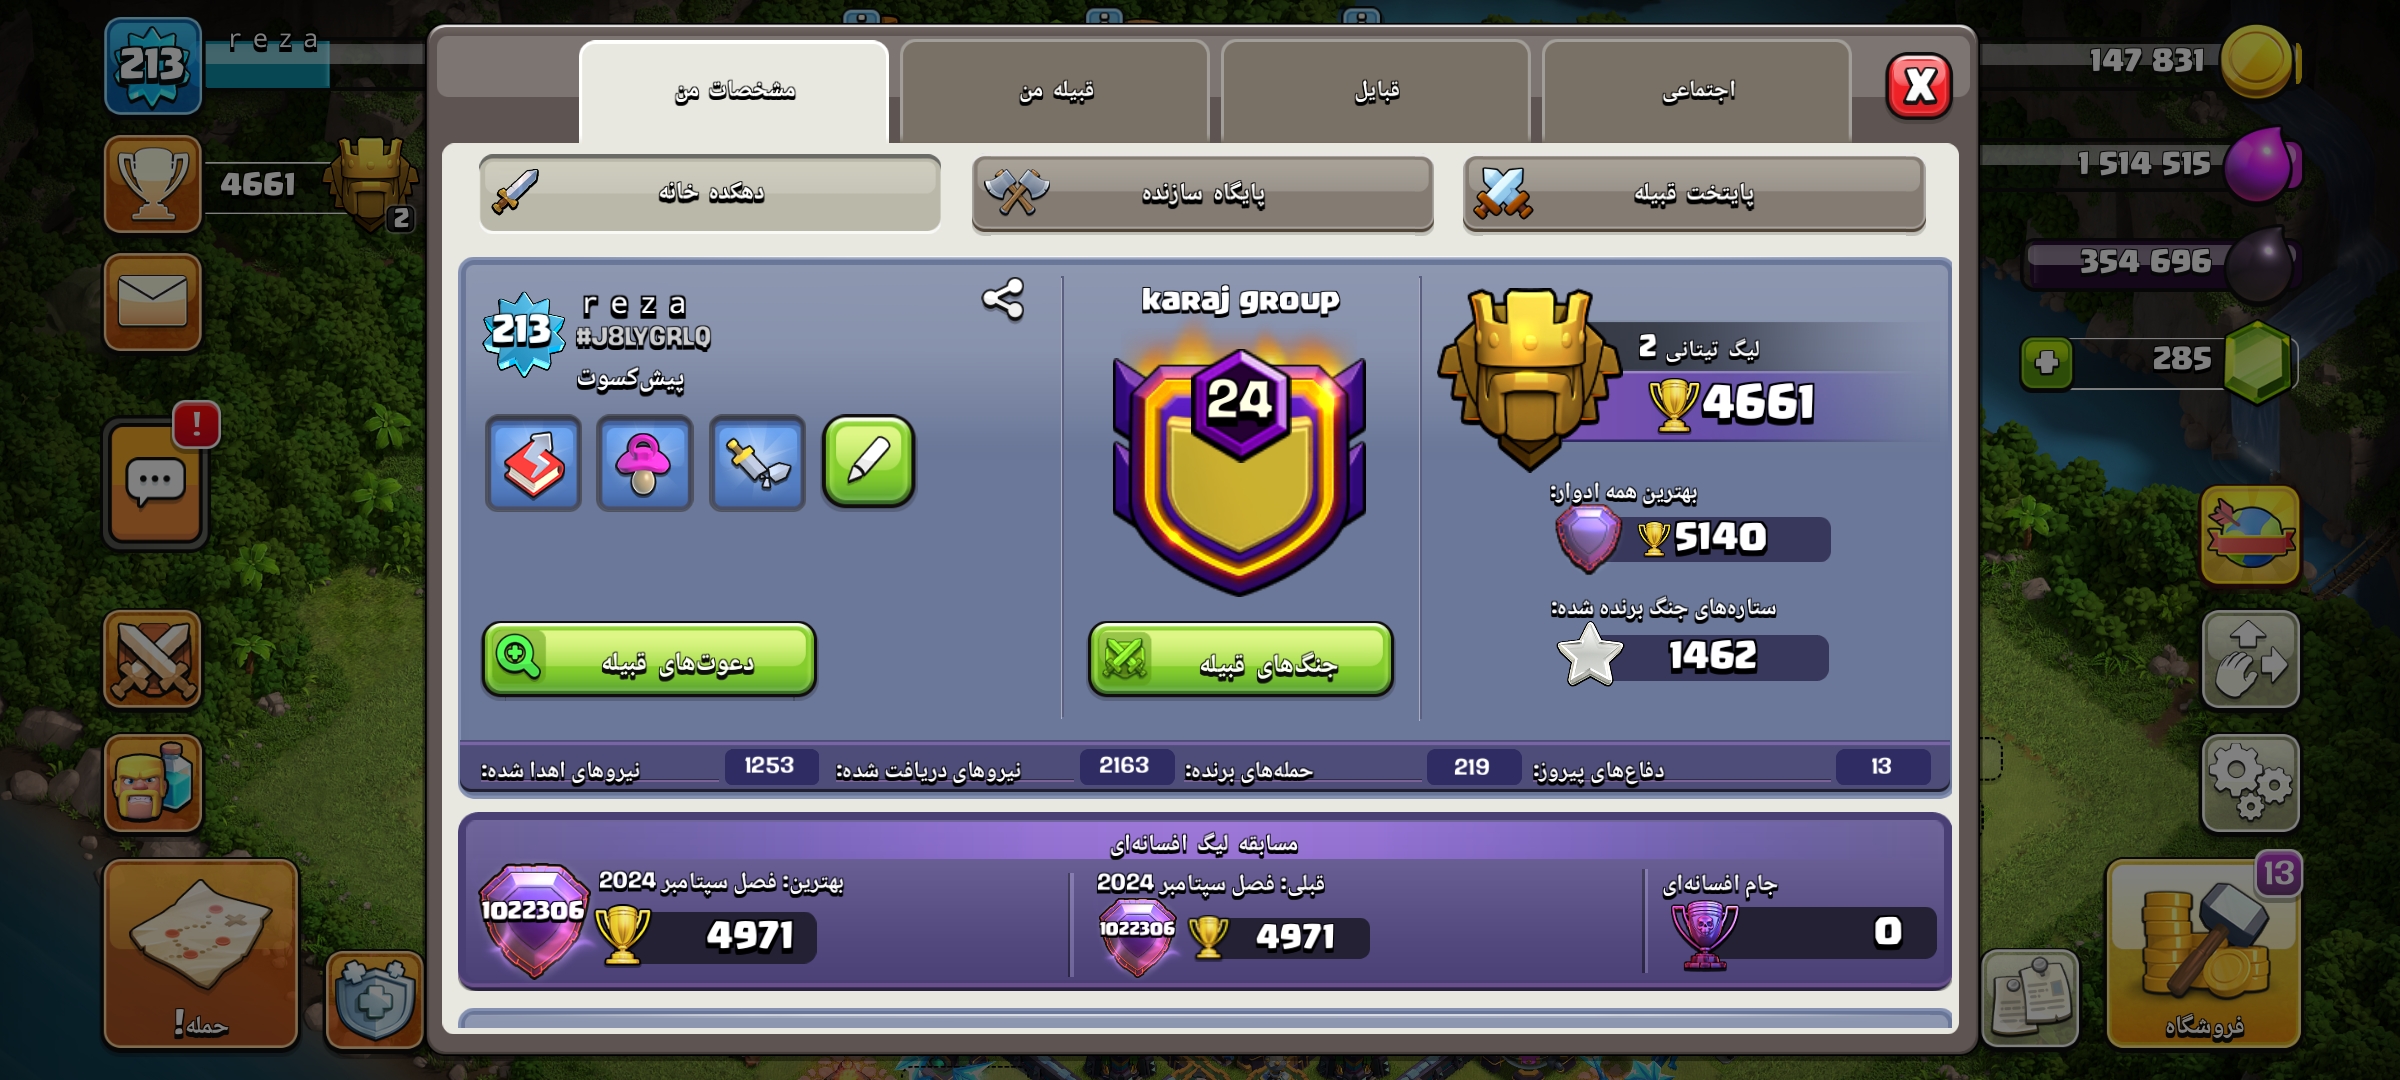Switch to the قبیله من tab
This screenshot has height=1080, width=2400.
point(1055,91)
